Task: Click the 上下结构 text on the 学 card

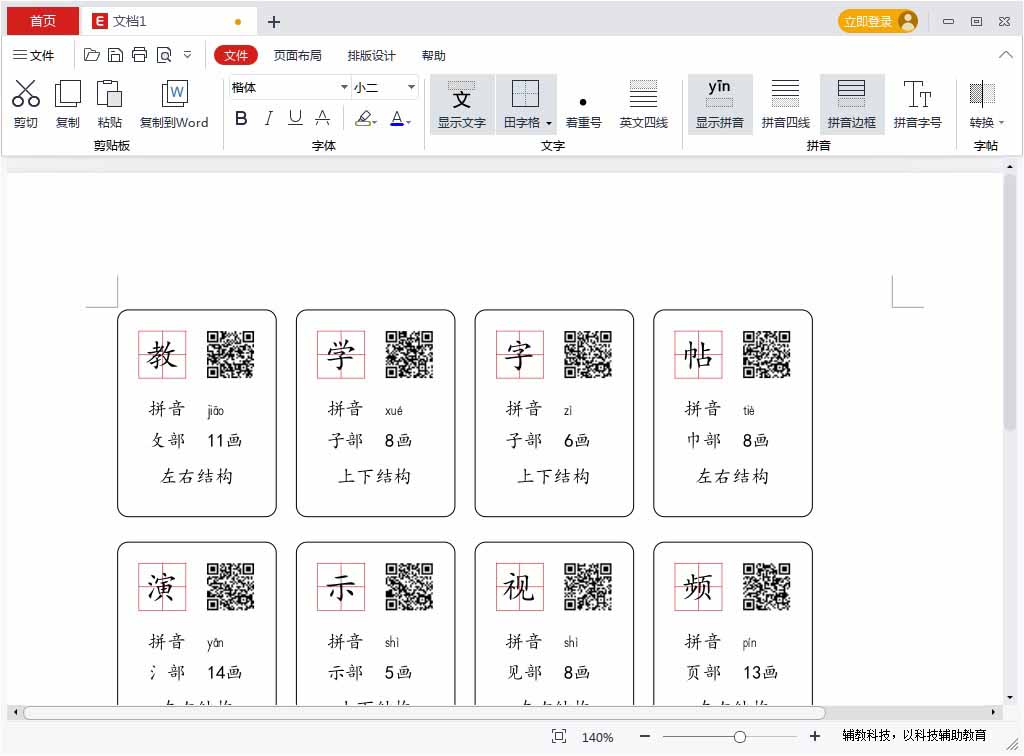Action: coord(375,476)
